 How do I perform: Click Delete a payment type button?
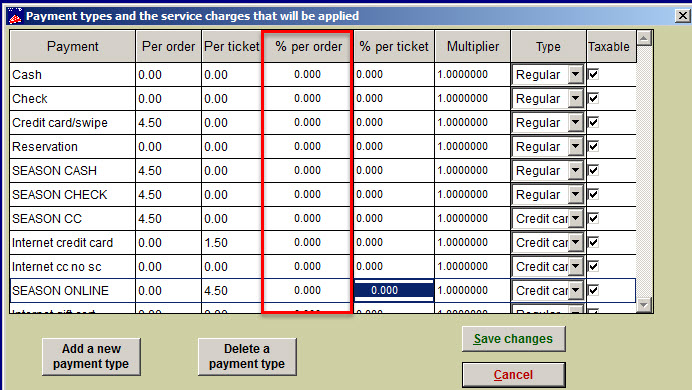(x=247, y=356)
